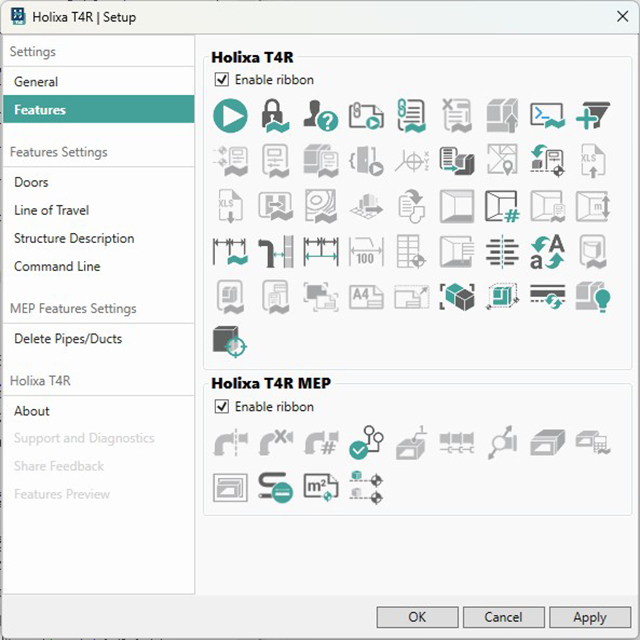The height and width of the screenshot is (640, 640).
Task: Click the text case change A/a icon
Action: coord(547,251)
